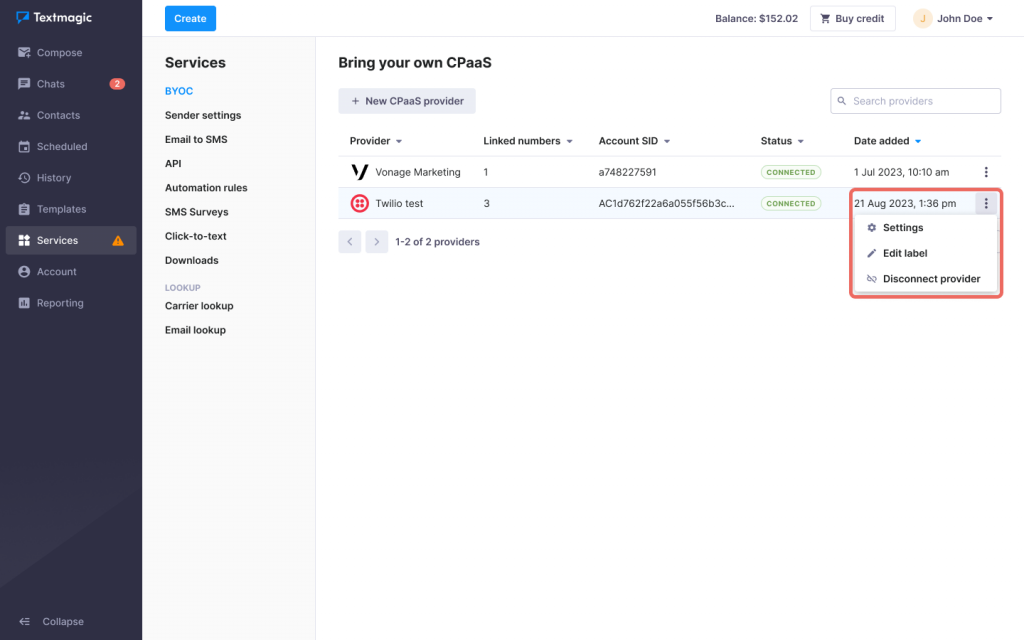Choose Edit label from the context menu
1024x640 pixels.
point(904,254)
